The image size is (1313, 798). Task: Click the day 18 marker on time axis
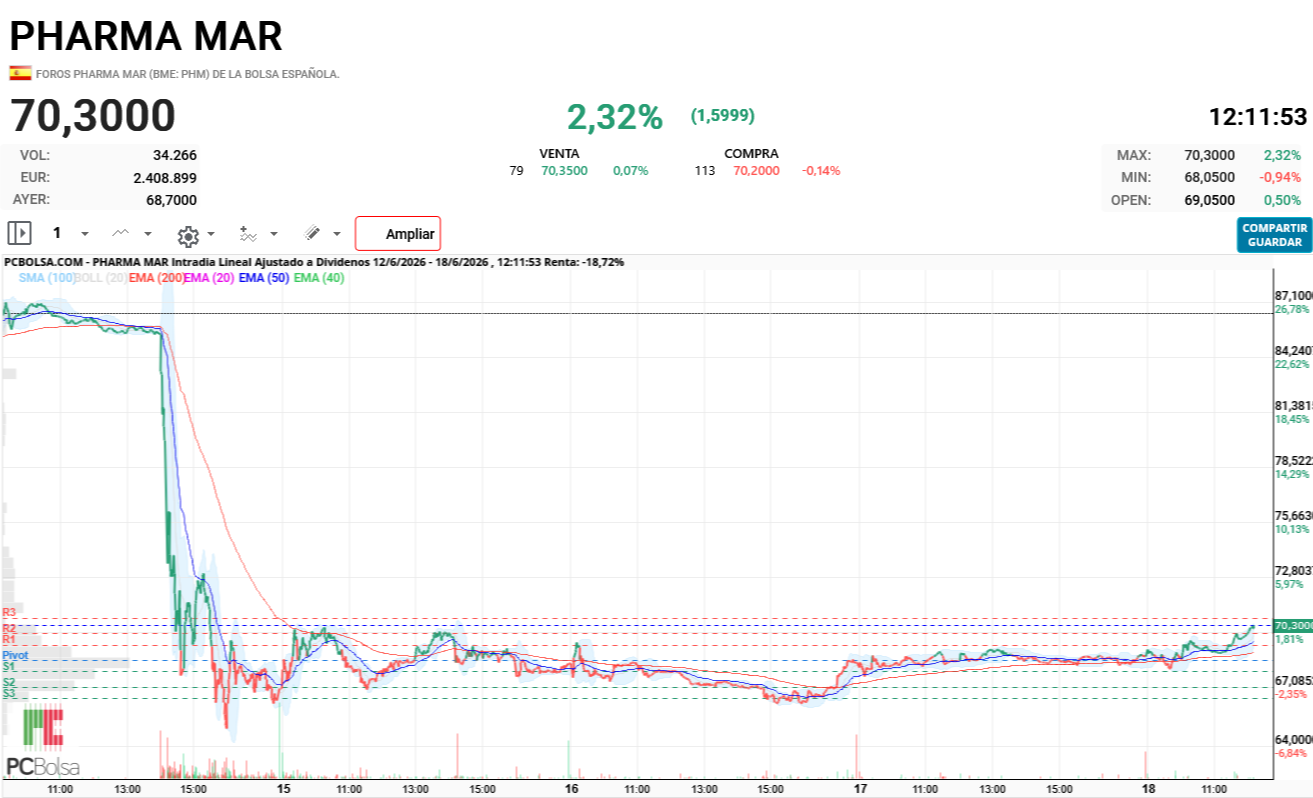[1148, 789]
